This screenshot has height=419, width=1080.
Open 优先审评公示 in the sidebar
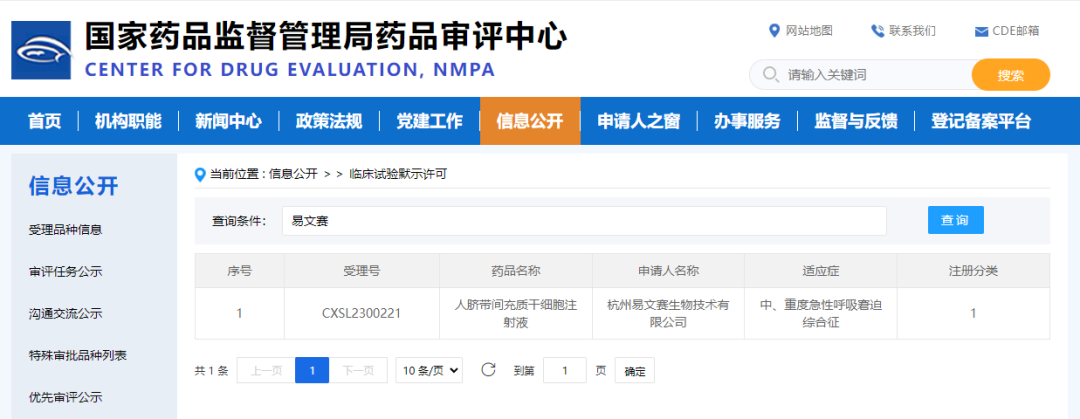click(x=65, y=398)
